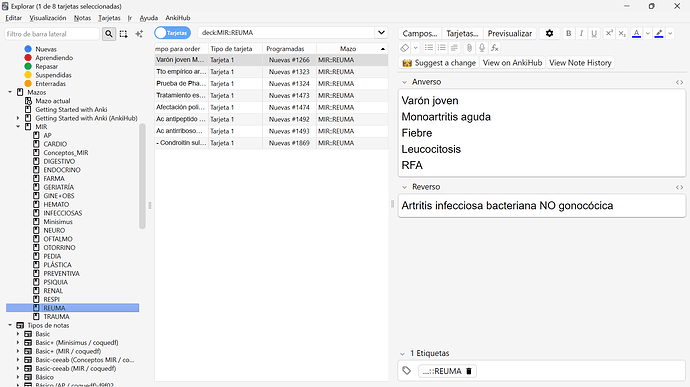Sort by the Programadas column header
This screenshot has height=387, width=690.
(x=285, y=49)
